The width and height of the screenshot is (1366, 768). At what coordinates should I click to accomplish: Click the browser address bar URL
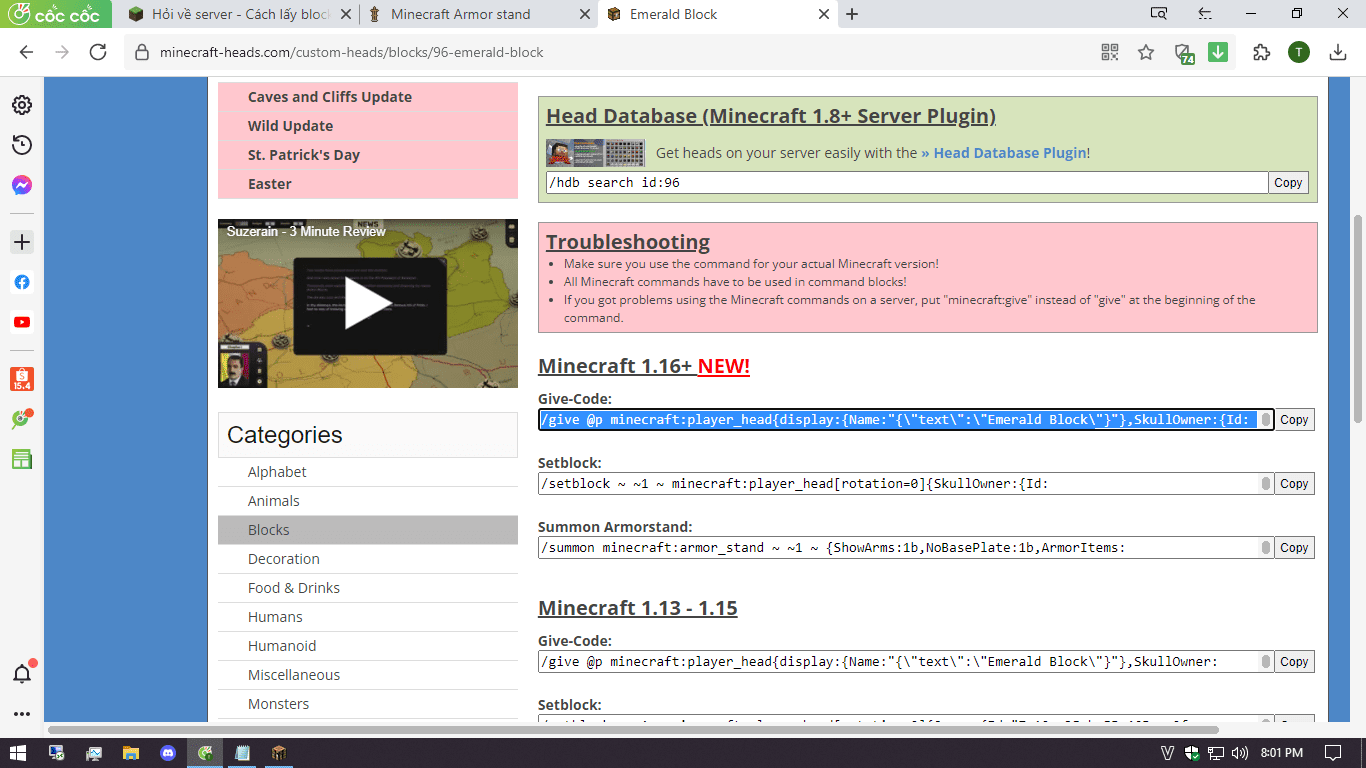point(352,52)
